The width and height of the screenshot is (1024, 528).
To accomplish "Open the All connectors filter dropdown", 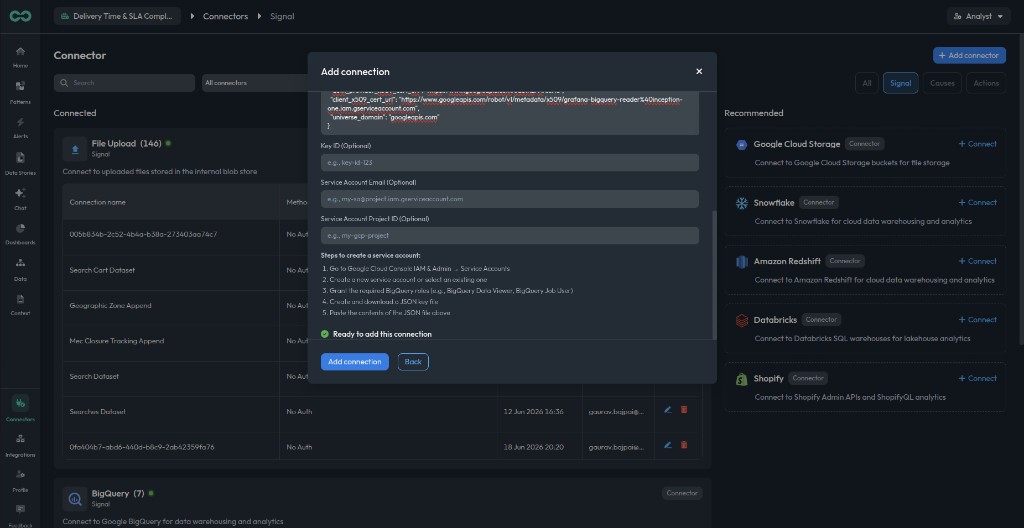I will click(x=255, y=83).
